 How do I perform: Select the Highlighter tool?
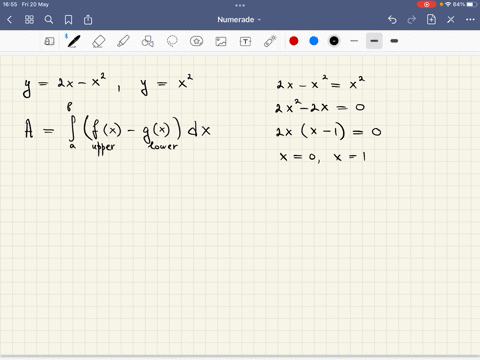tap(123, 41)
